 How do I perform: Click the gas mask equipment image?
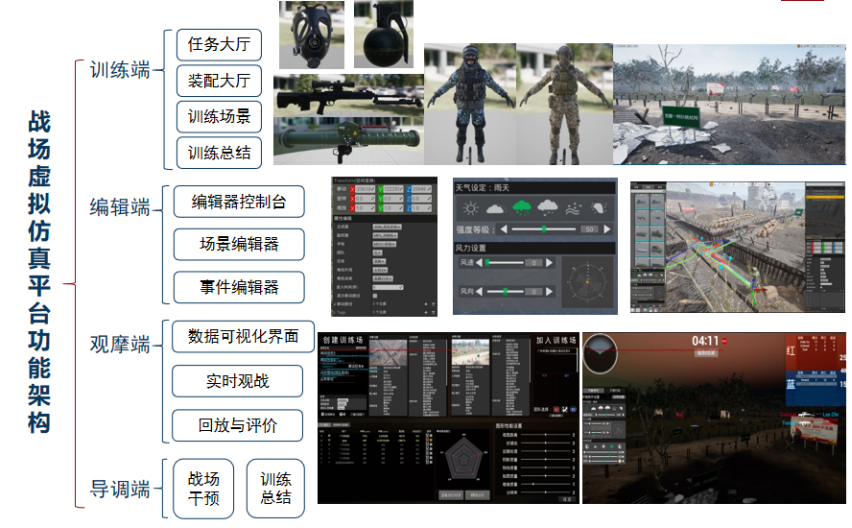(311, 35)
